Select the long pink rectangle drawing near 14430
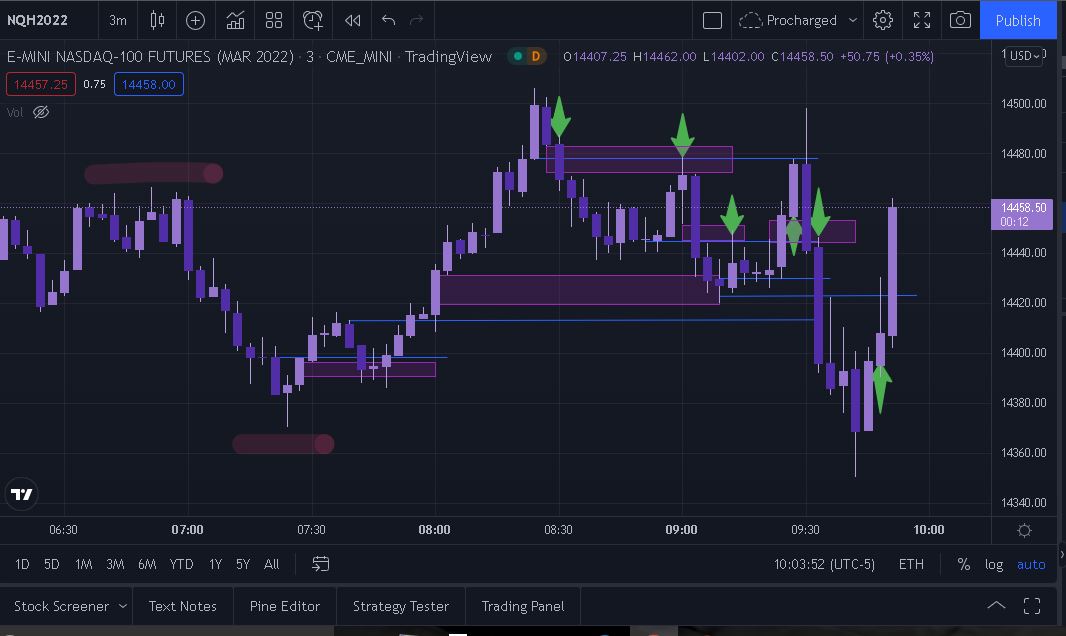The height and width of the screenshot is (636, 1066). click(579, 289)
